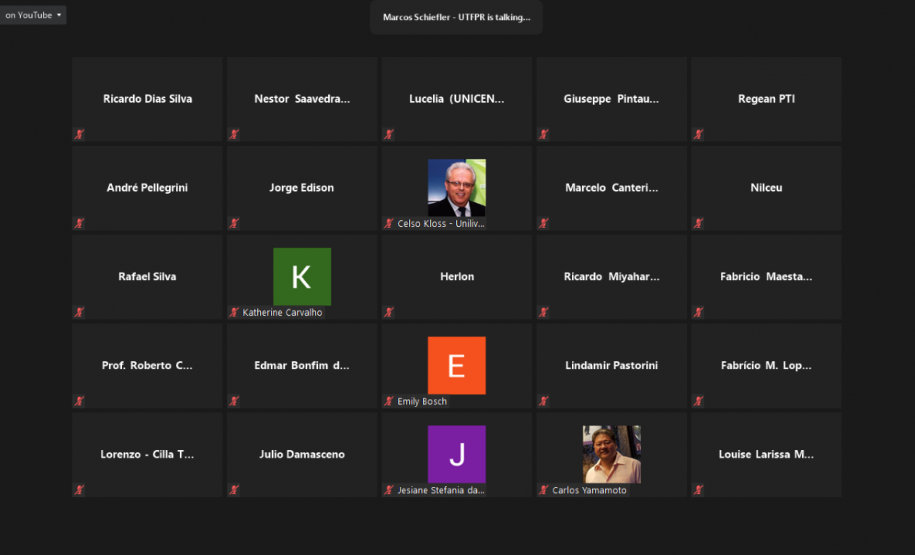Select André Pellegrini's participant tile
The height and width of the screenshot is (555, 915).
[147, 188]
